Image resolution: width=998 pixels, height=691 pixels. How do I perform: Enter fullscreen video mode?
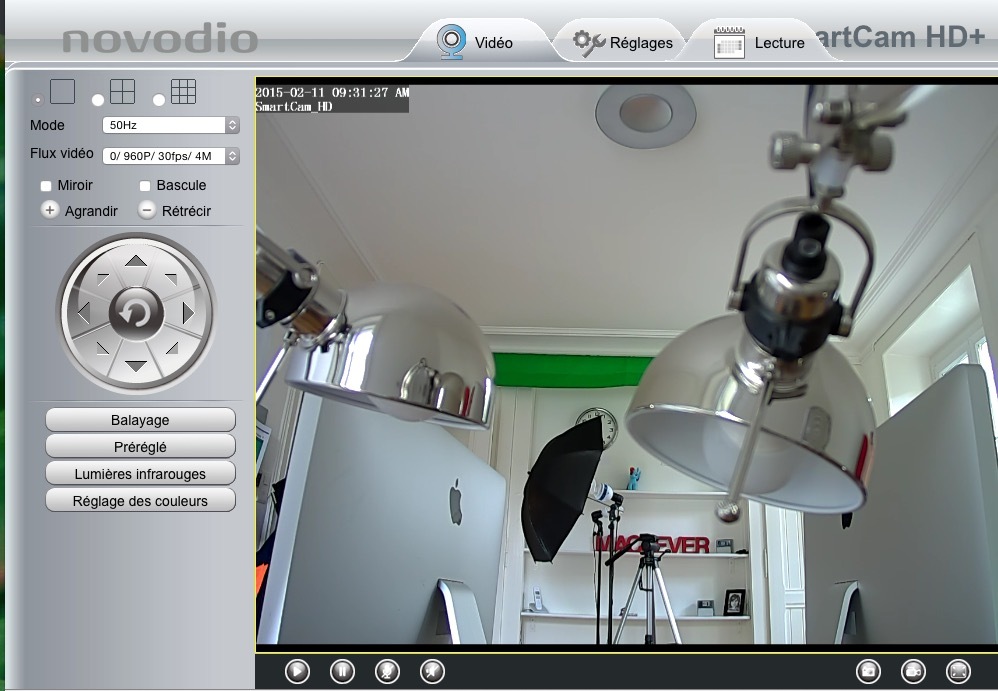point(959,671)
